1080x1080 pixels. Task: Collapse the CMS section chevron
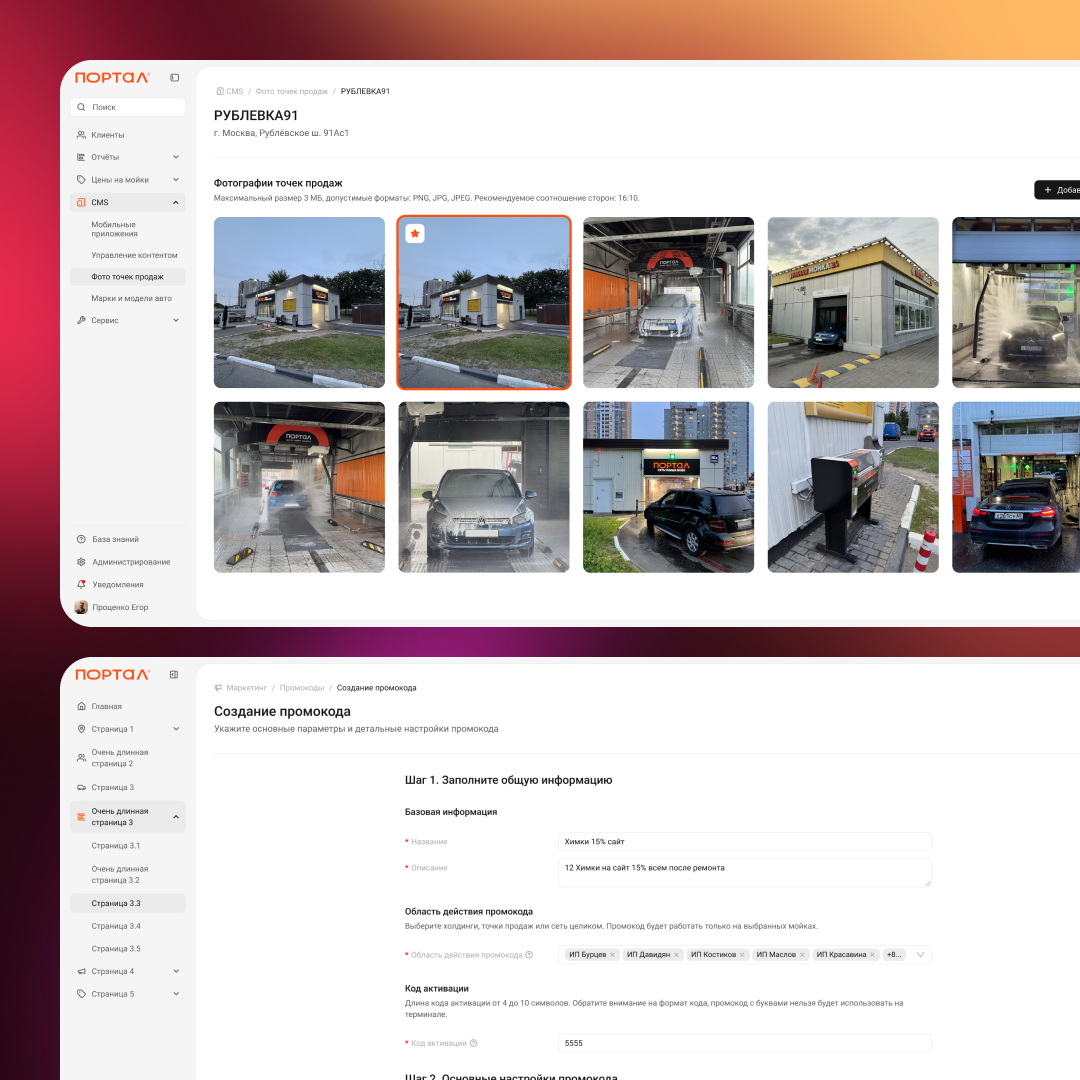[x=176, y=202]
